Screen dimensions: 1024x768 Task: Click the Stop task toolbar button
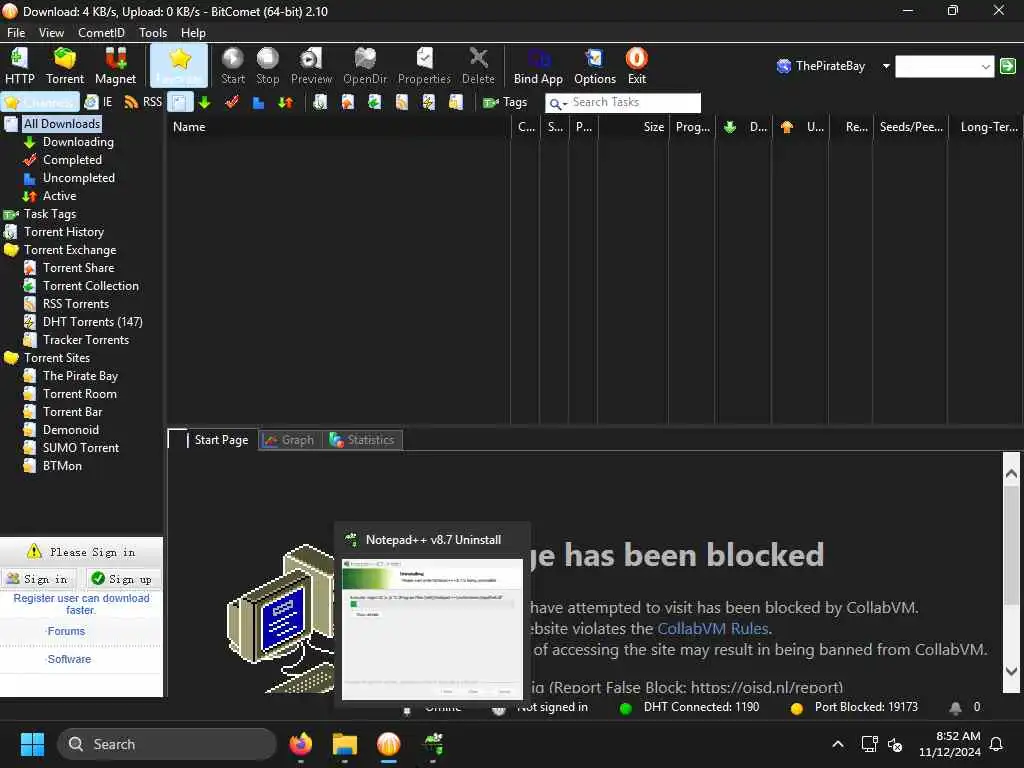pos(267,66)
